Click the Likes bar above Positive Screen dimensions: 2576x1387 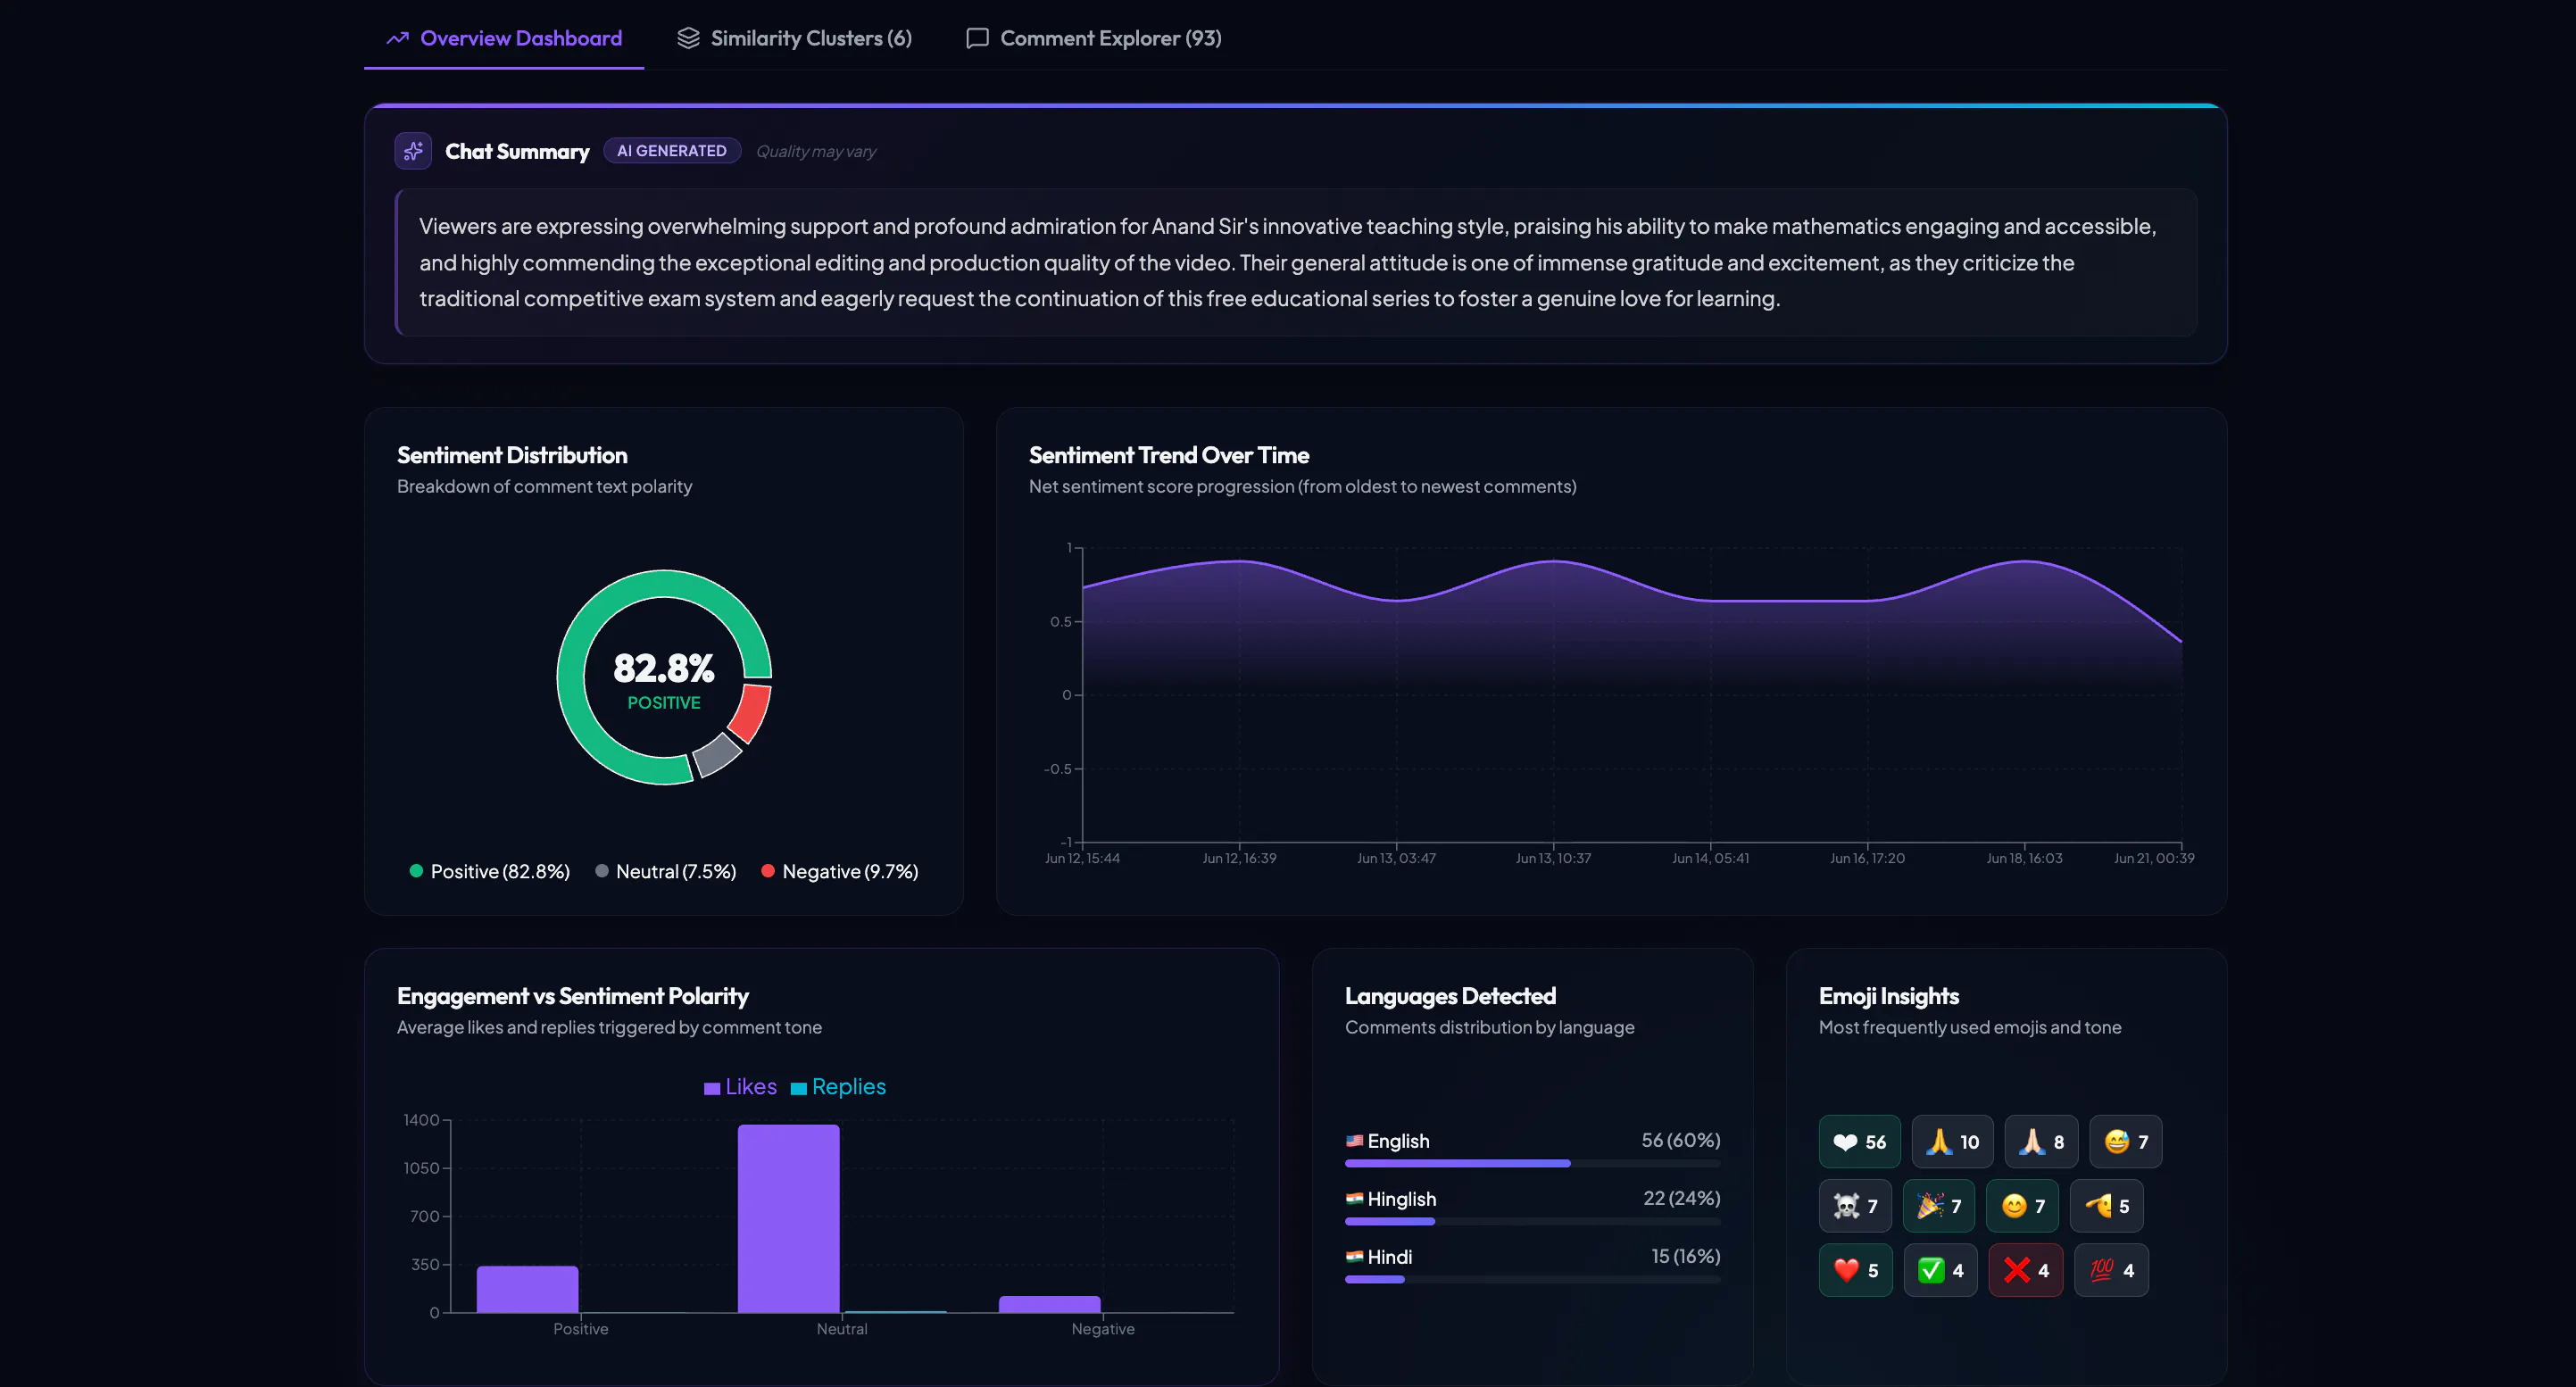coord(527,1289)
